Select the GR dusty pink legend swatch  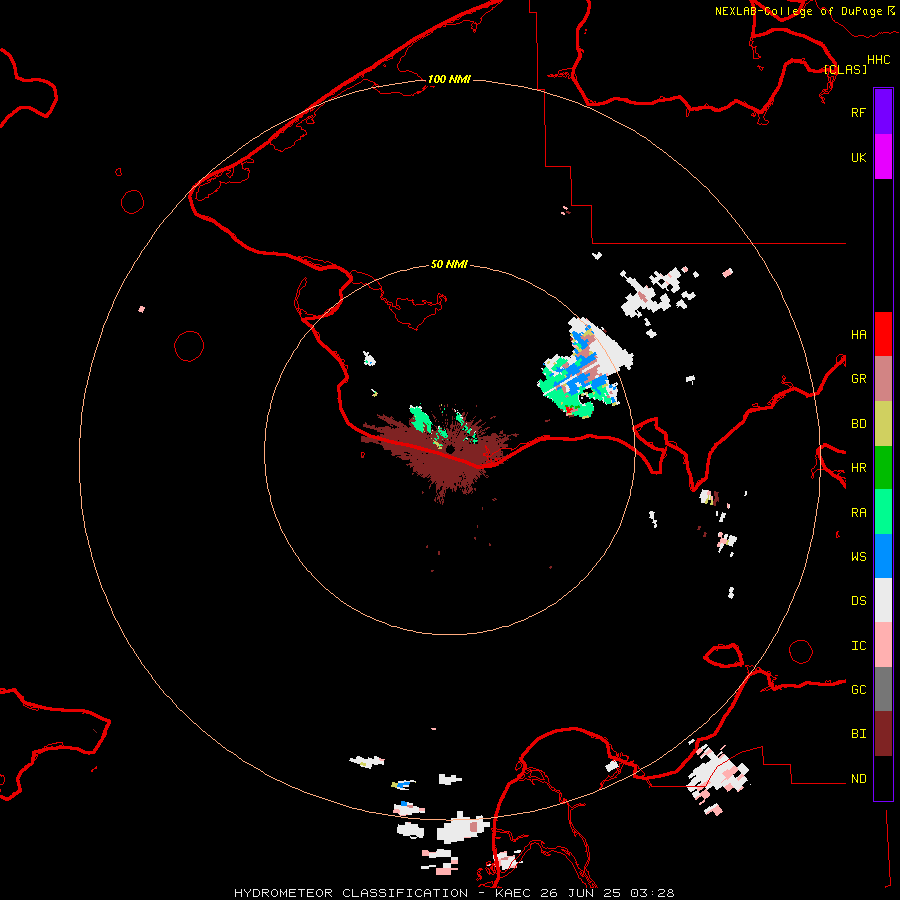click(x=883, y=379)
